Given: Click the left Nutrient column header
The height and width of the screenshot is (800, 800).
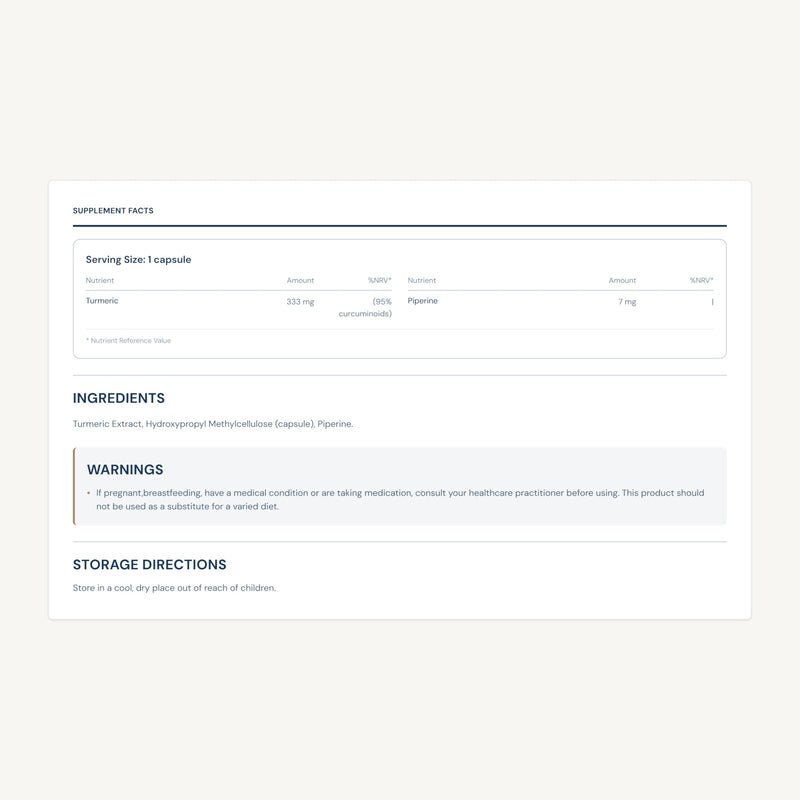Looking at the screenshot, I should pyautogui.click(x=99, y=281).
